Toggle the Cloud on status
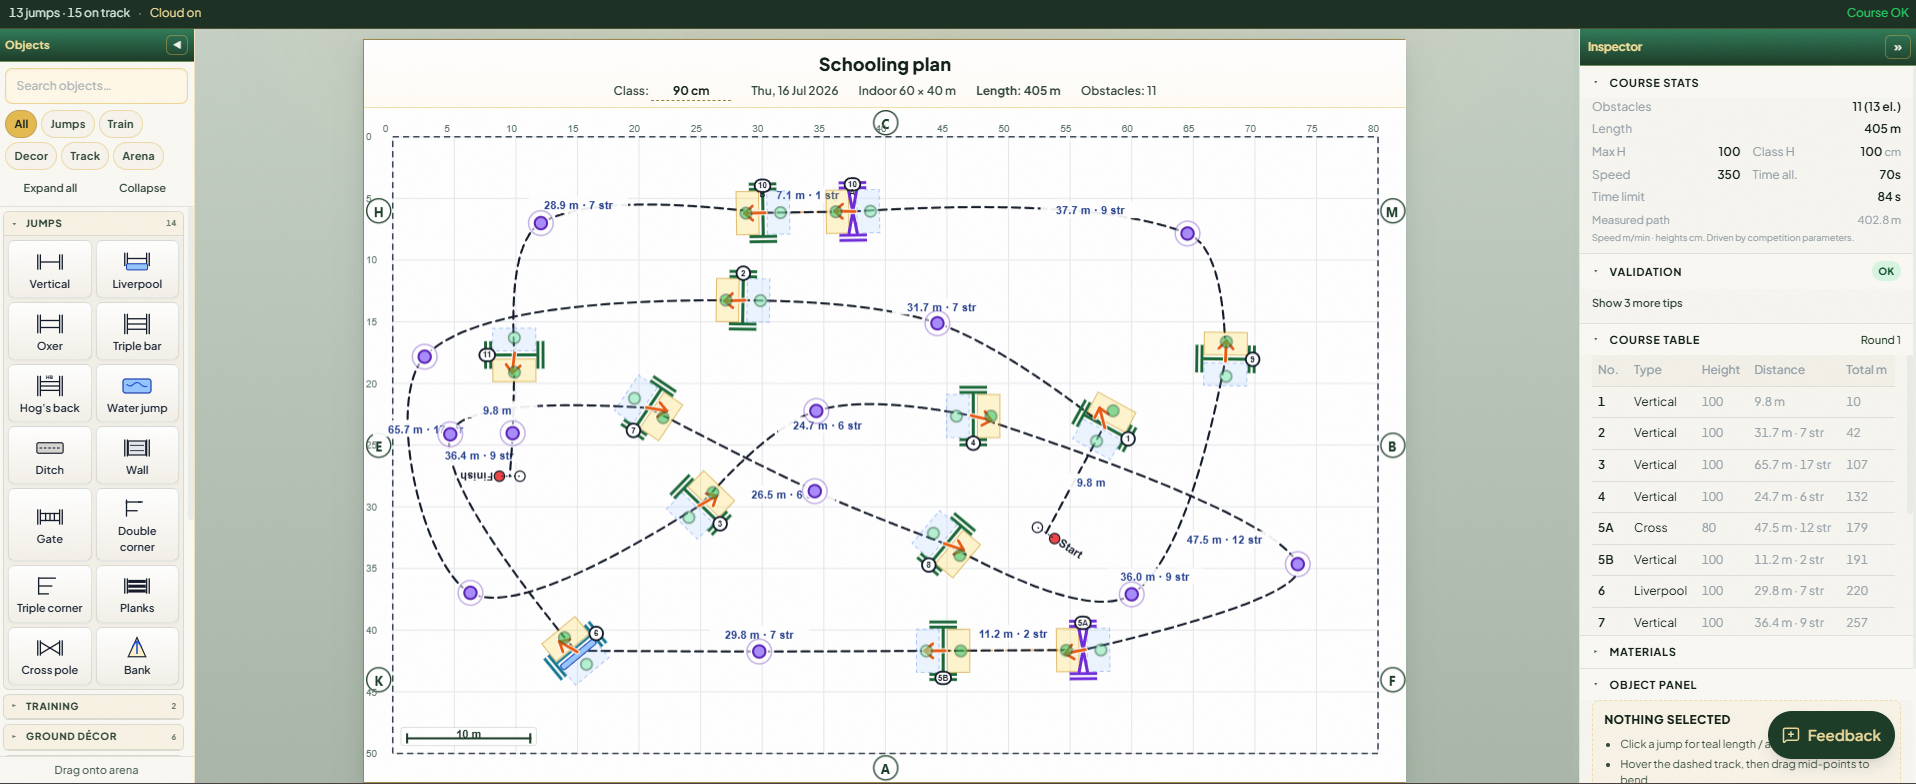1916x784 pixels. tap(175, 13)
